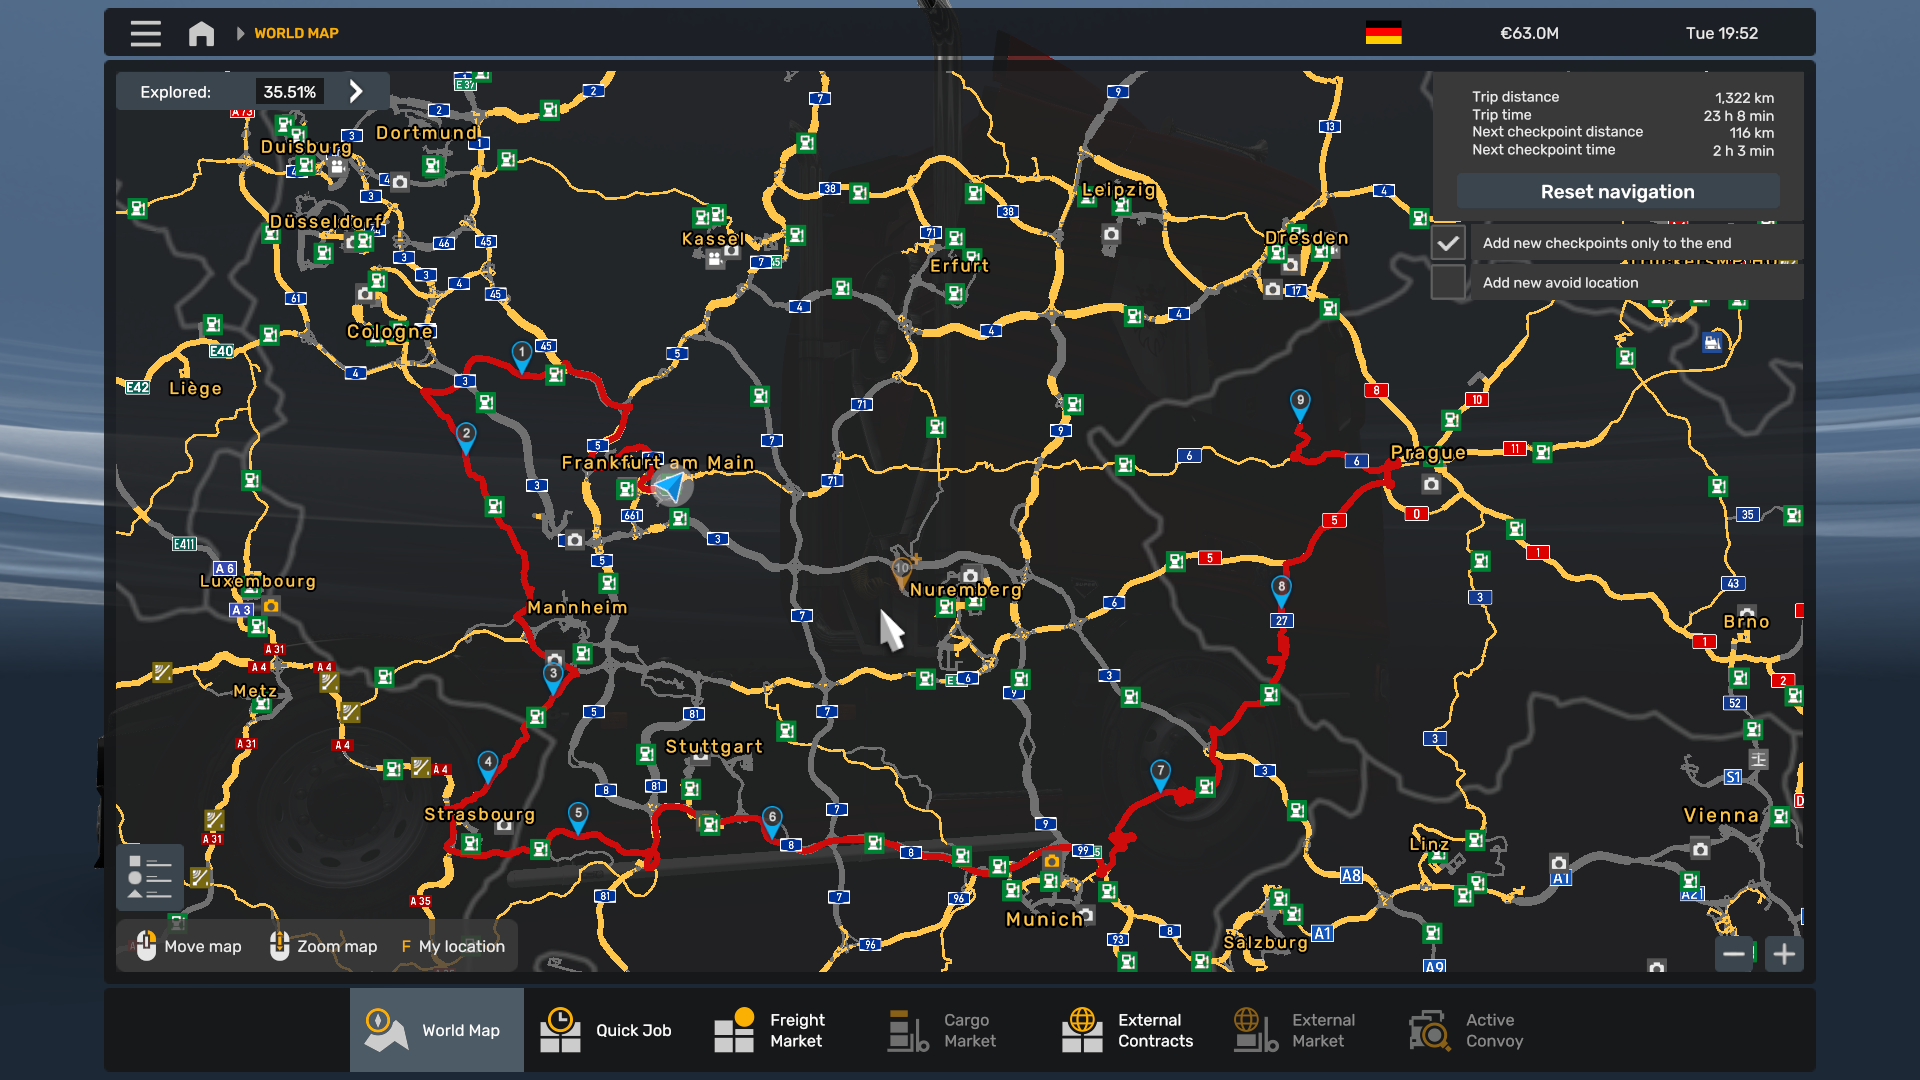Uncheck add new checkpoints only to end
Viewport: 1920px width, 1080px height.
coord(1447,243)
